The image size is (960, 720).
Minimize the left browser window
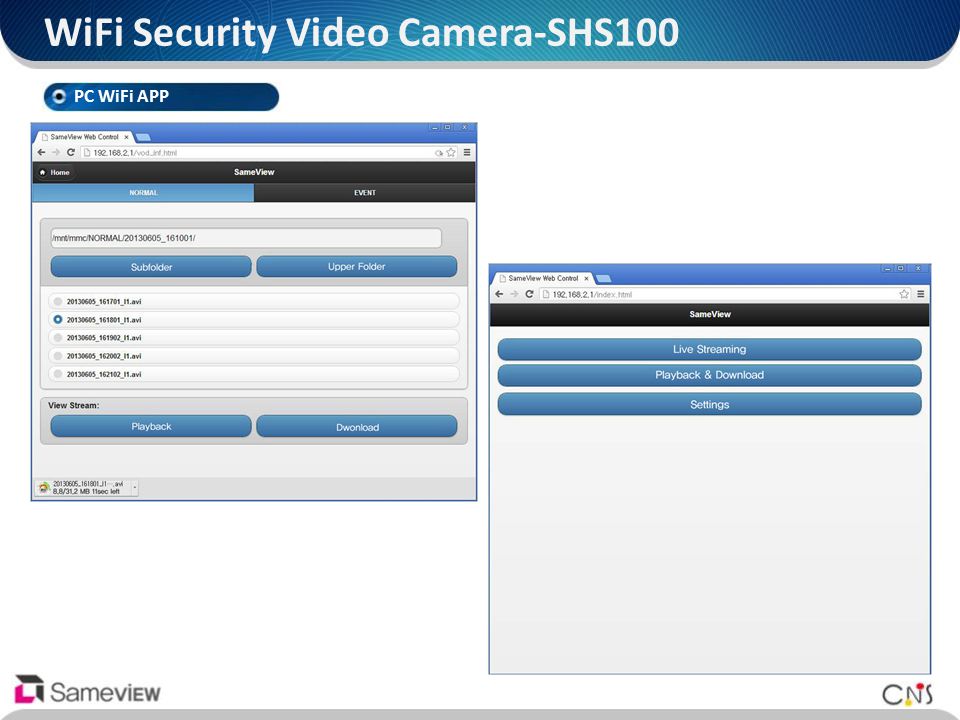tap(435, 127)
